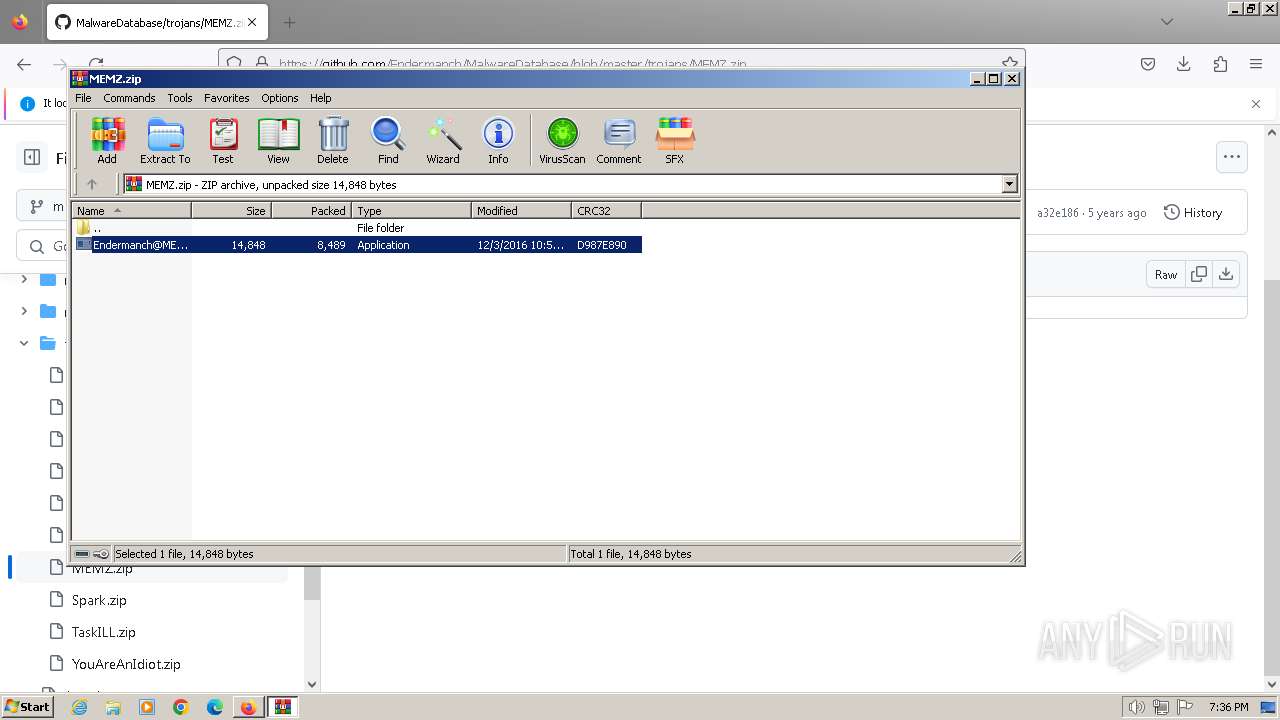This screenshot has height=720, width=1280.
Task: Select Spark.zip in the file tree
Action: [x=99, y=600]
